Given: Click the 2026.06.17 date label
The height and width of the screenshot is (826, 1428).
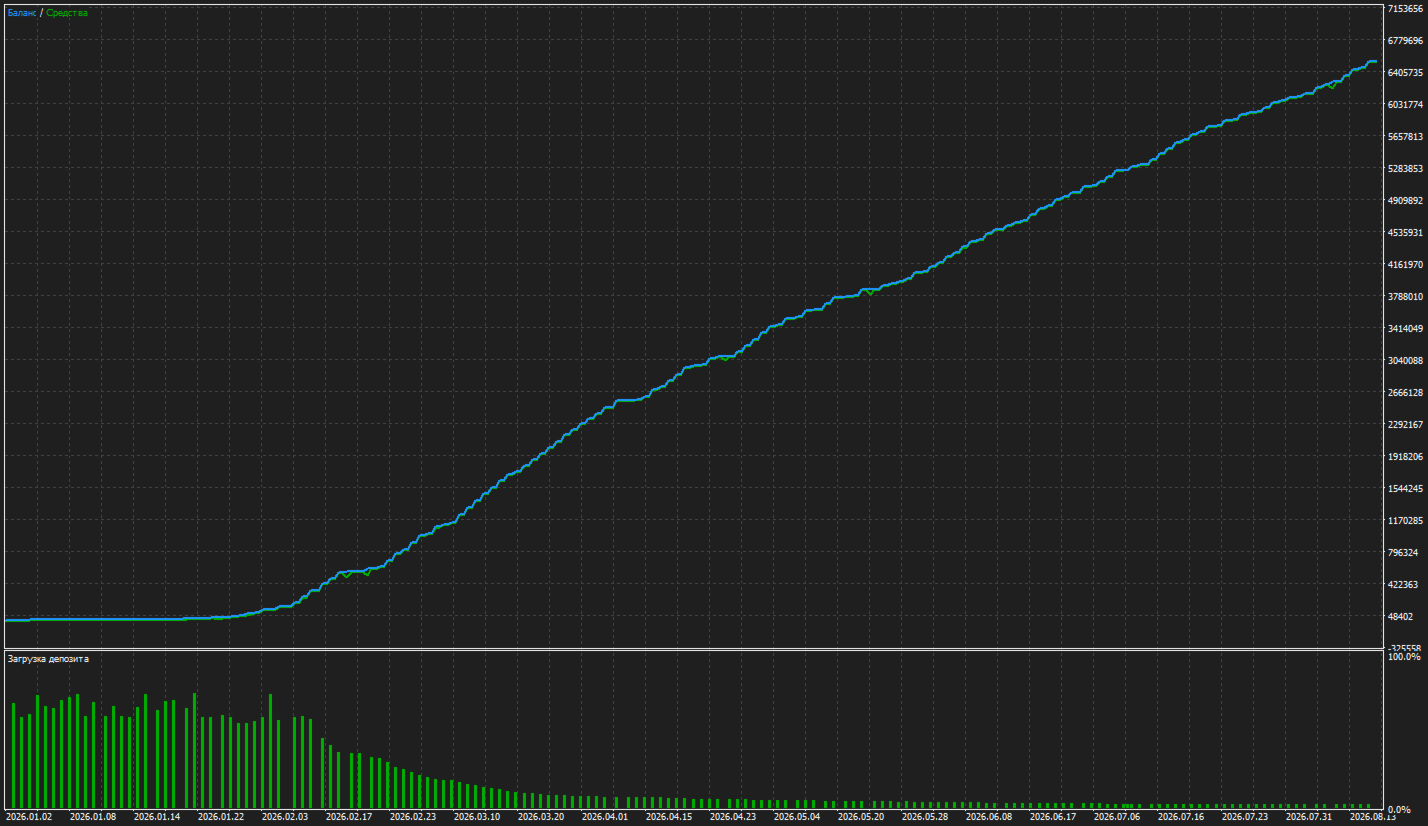Looking at the screenshot, I should pyautogui.click(x=1053, y=817).
